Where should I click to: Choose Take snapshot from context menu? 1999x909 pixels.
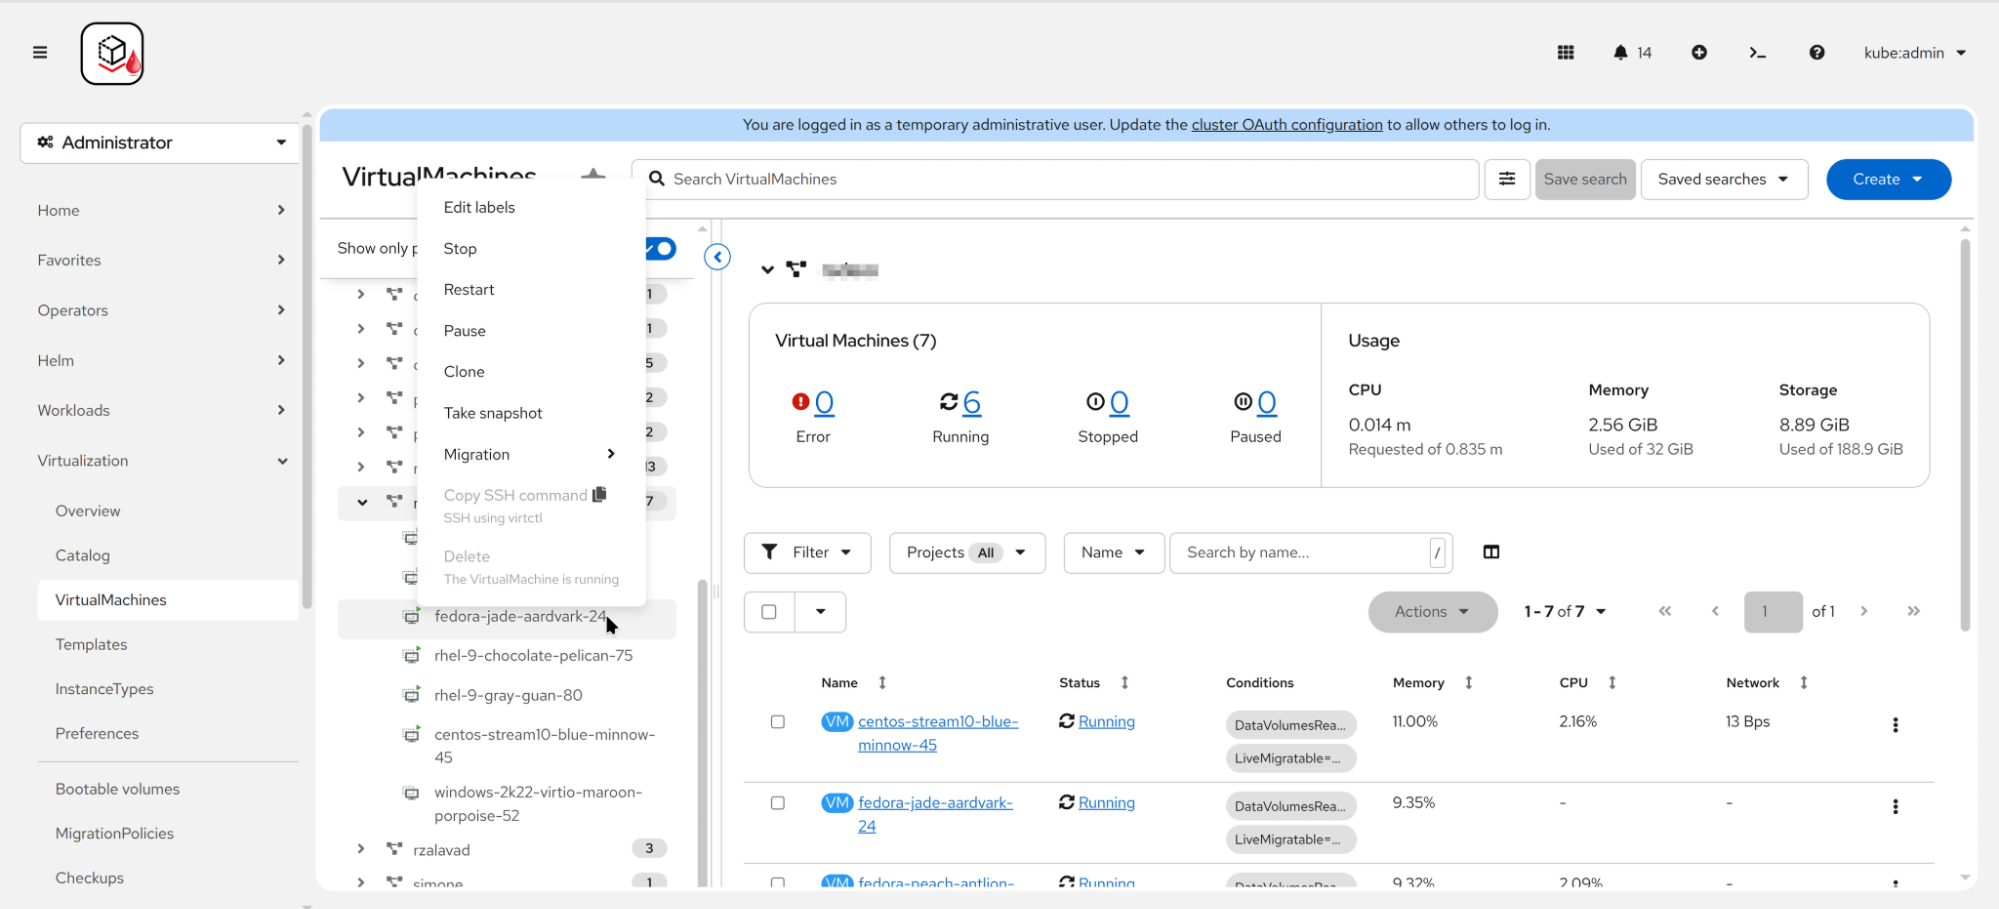(492, 413)
